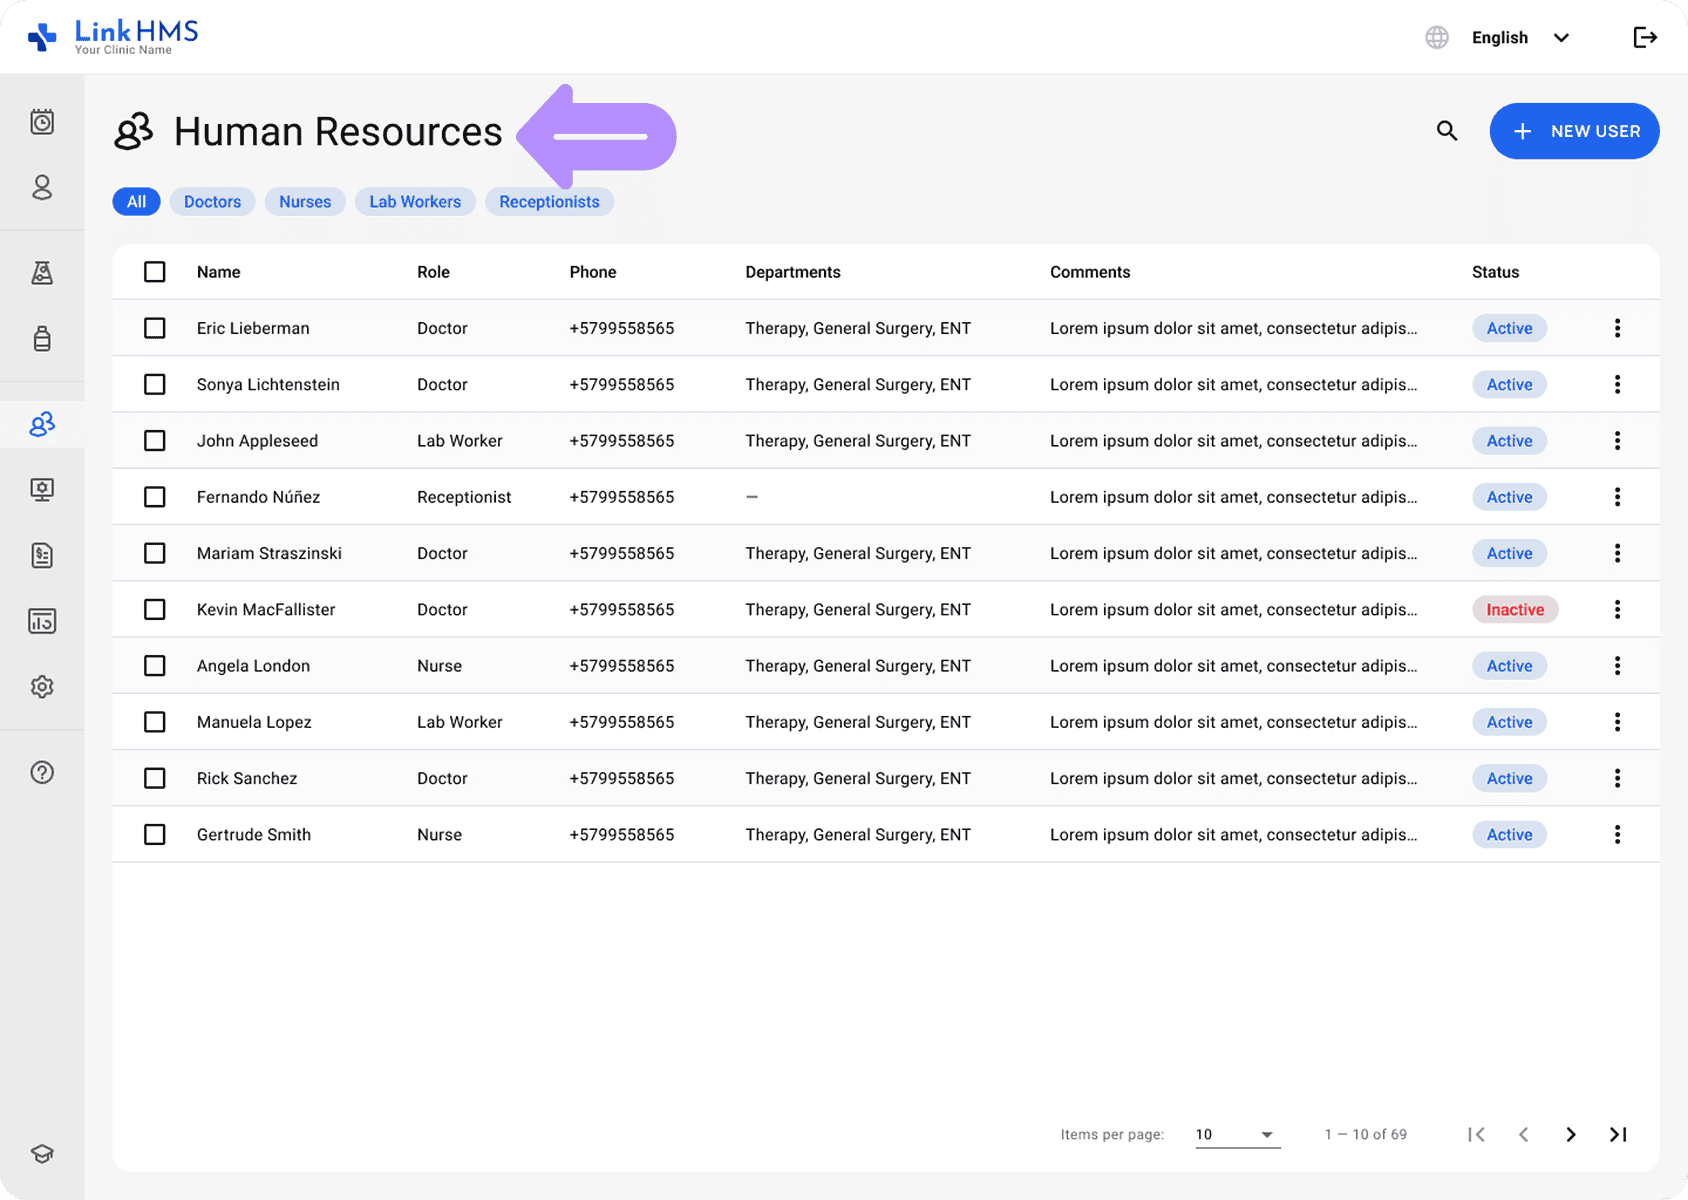Click the Receptionist role cell
Screen dimensions: 1688x1200
click(x=464, y=497)
